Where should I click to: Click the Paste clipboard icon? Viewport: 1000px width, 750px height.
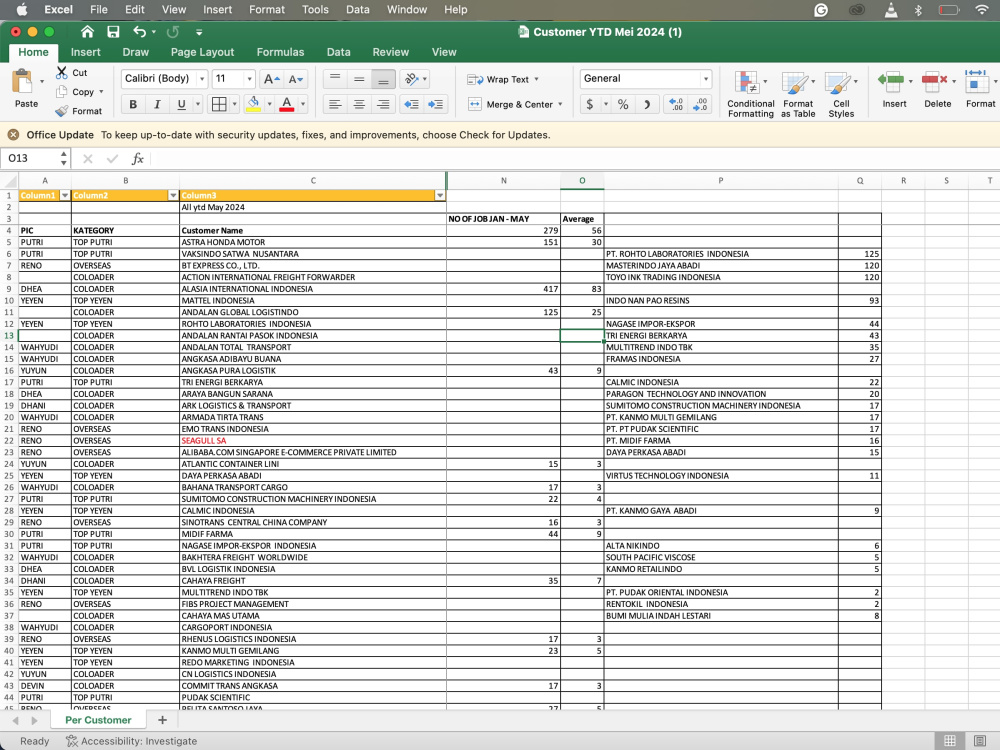(x=22, y=82)
